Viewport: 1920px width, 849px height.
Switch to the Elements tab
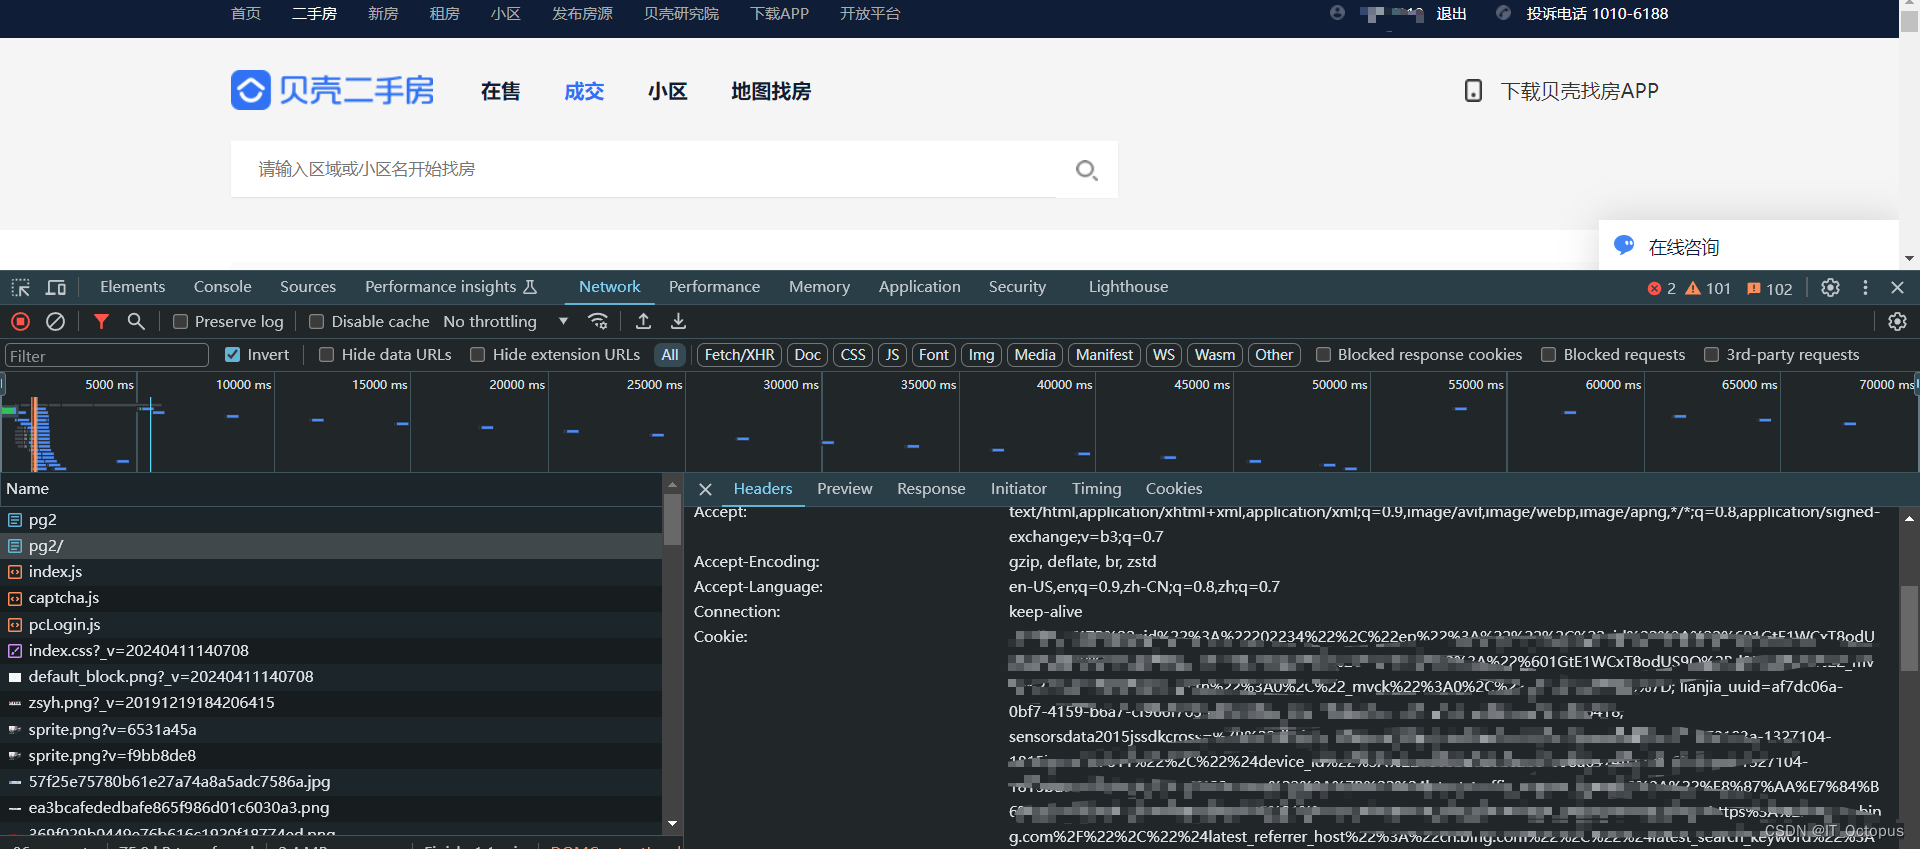click(x=132, y=287)
